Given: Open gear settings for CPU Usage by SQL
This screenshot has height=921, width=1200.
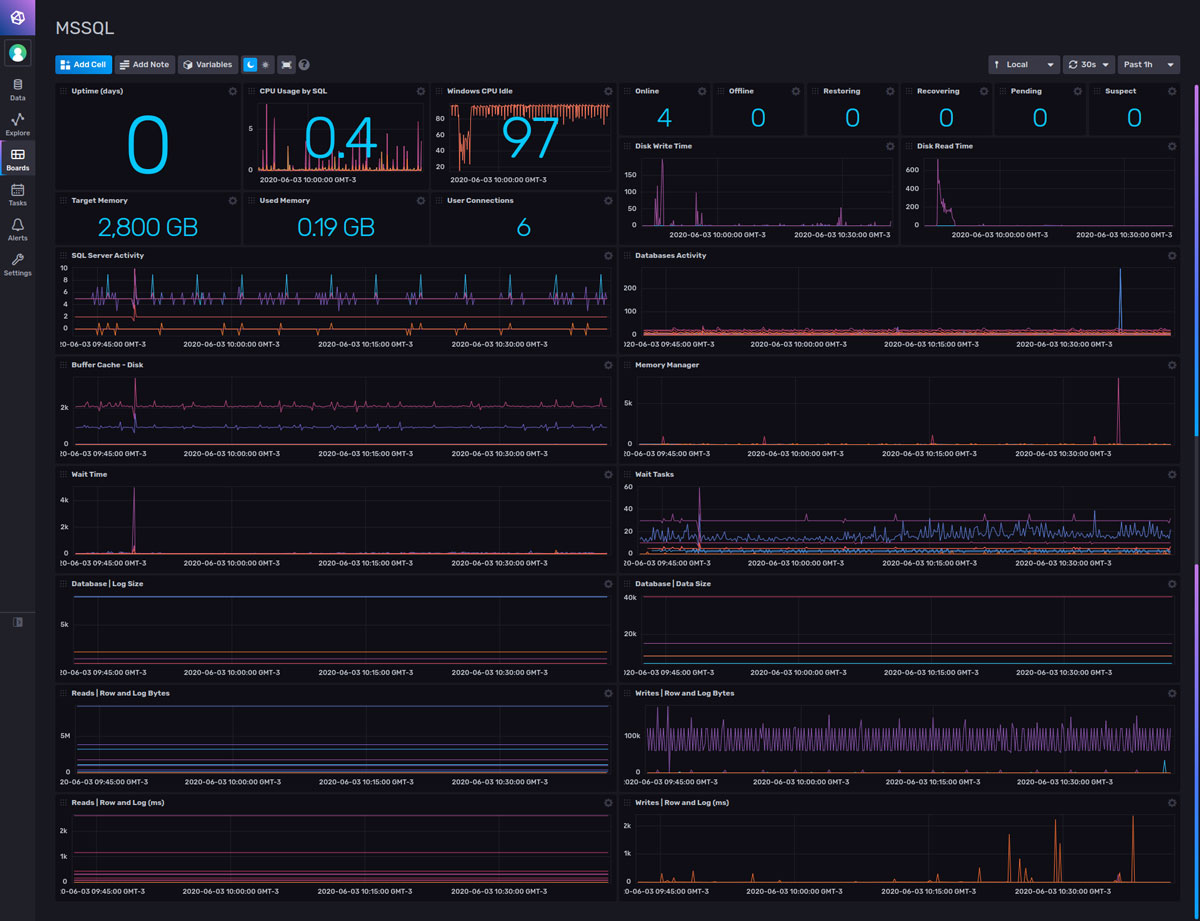Looking at the screenshot, I should click(421, 91).
